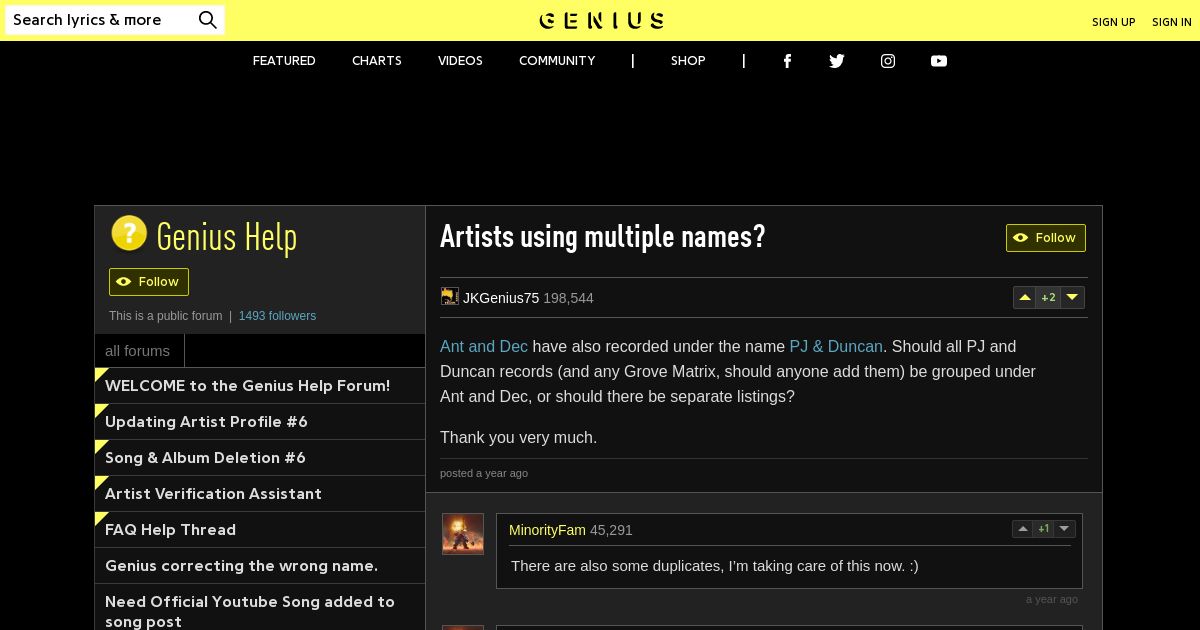The image size is (1200, 630).
Task: Upvote JKGenius75's original post
Action: coord(1024,297)
